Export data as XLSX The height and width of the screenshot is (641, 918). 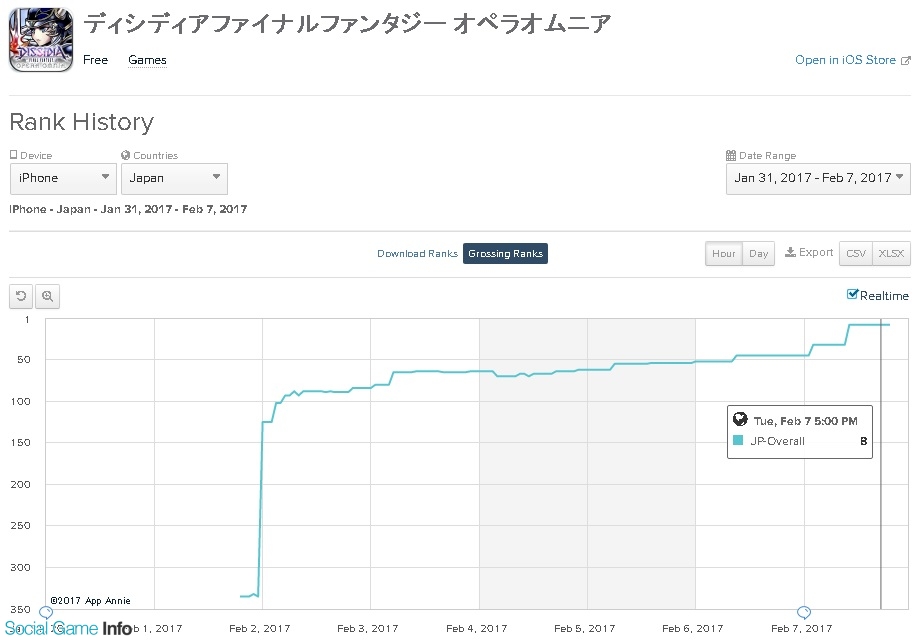tap(891, 254)
